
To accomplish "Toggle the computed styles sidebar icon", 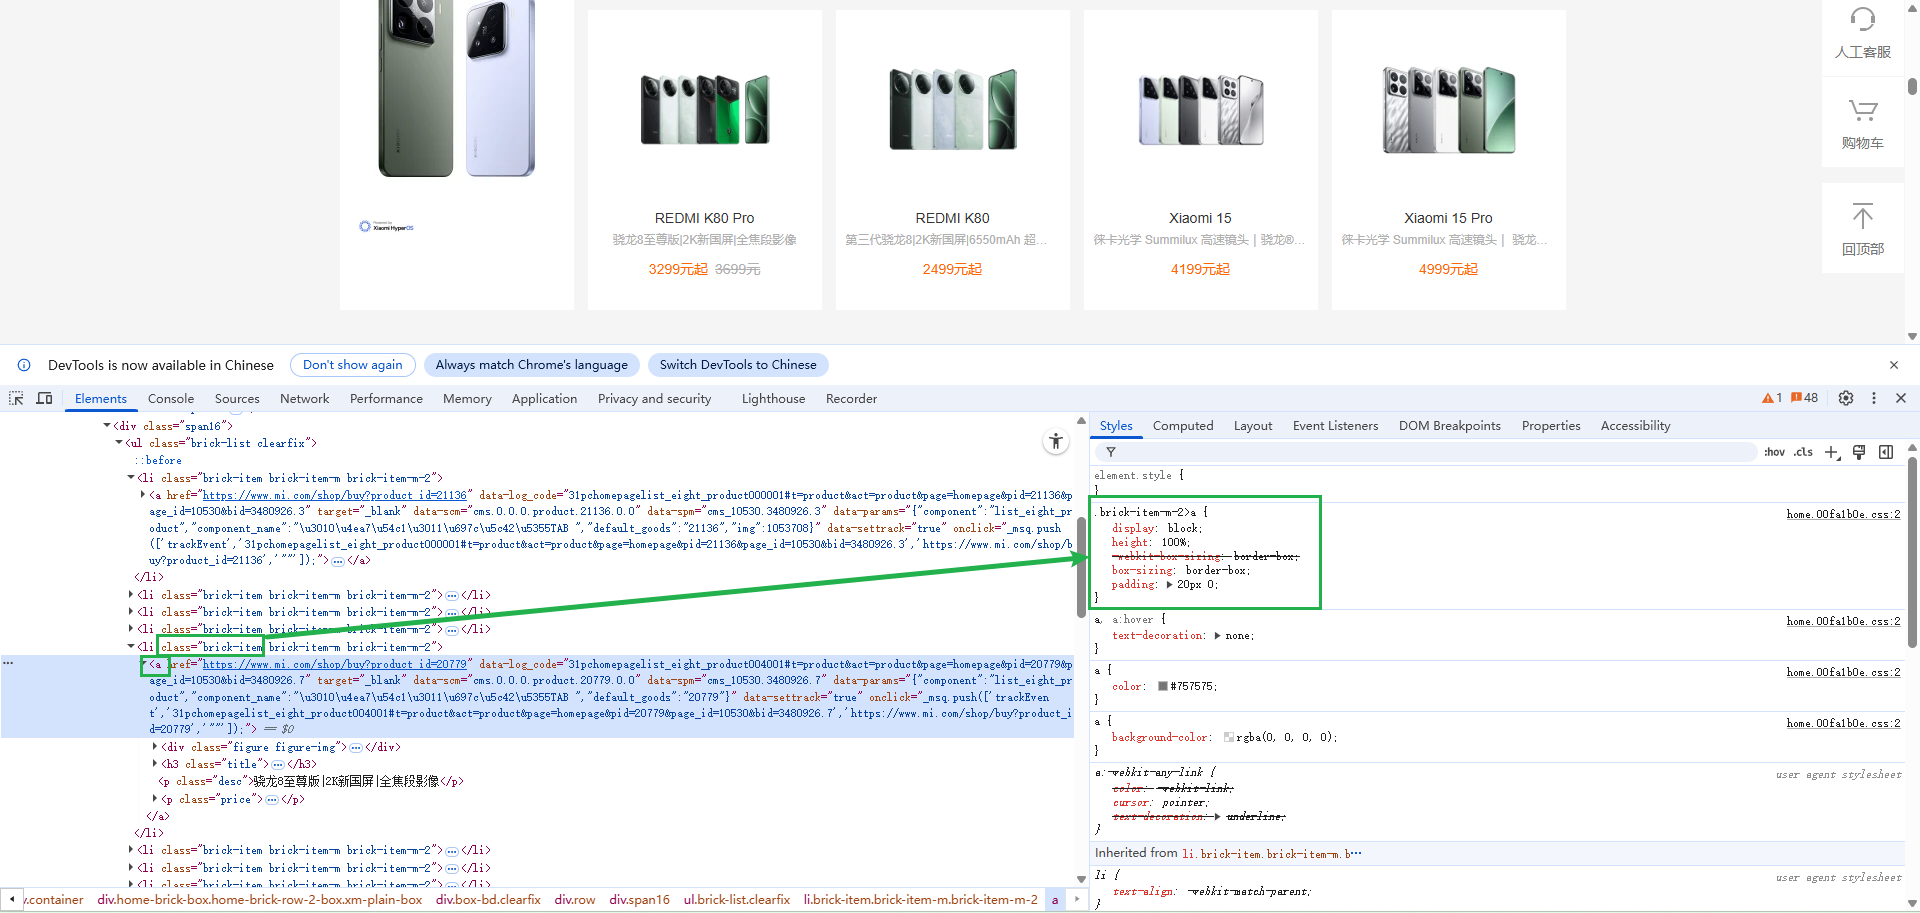I will [x=1886, y=452].
